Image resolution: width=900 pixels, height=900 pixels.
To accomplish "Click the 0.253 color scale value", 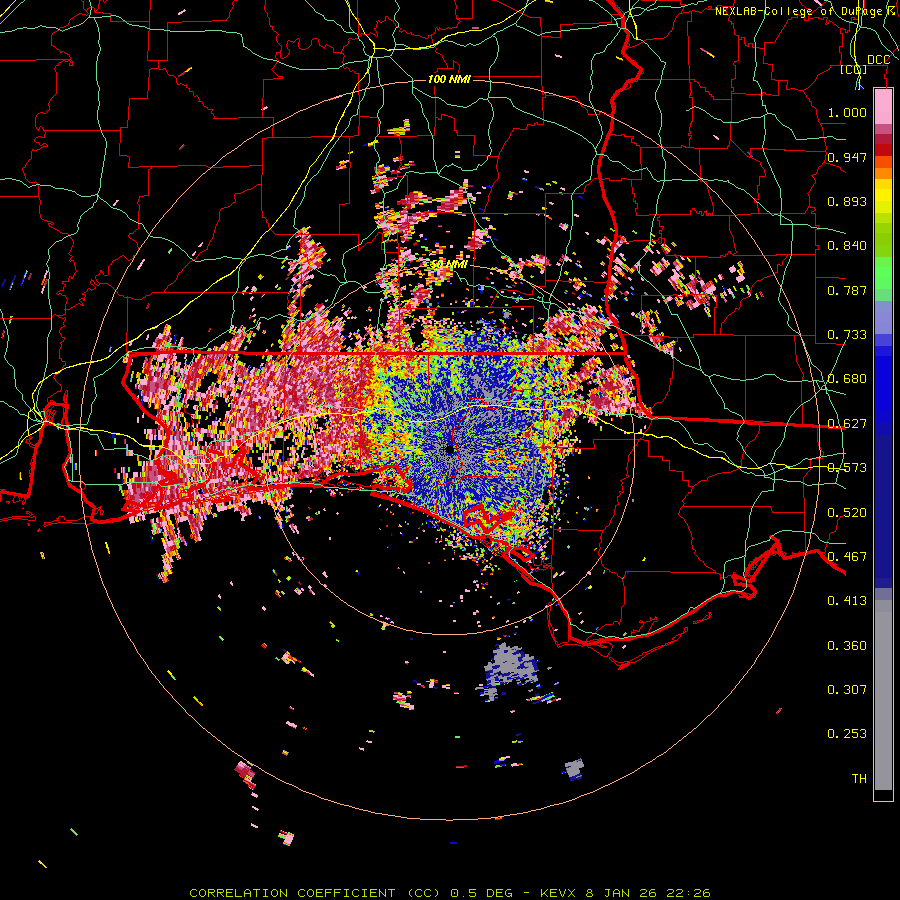I will pos(847,734).
